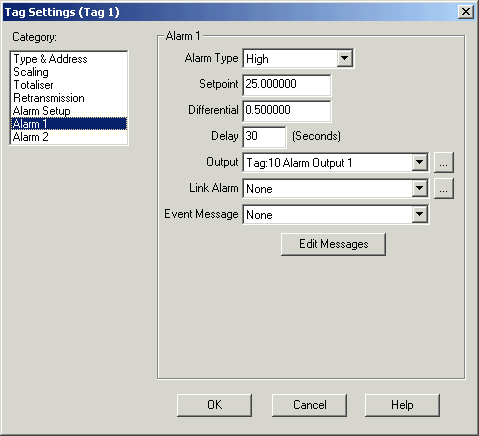Click the Cancel button
479x436 pixels.
[x=309, y=405]
